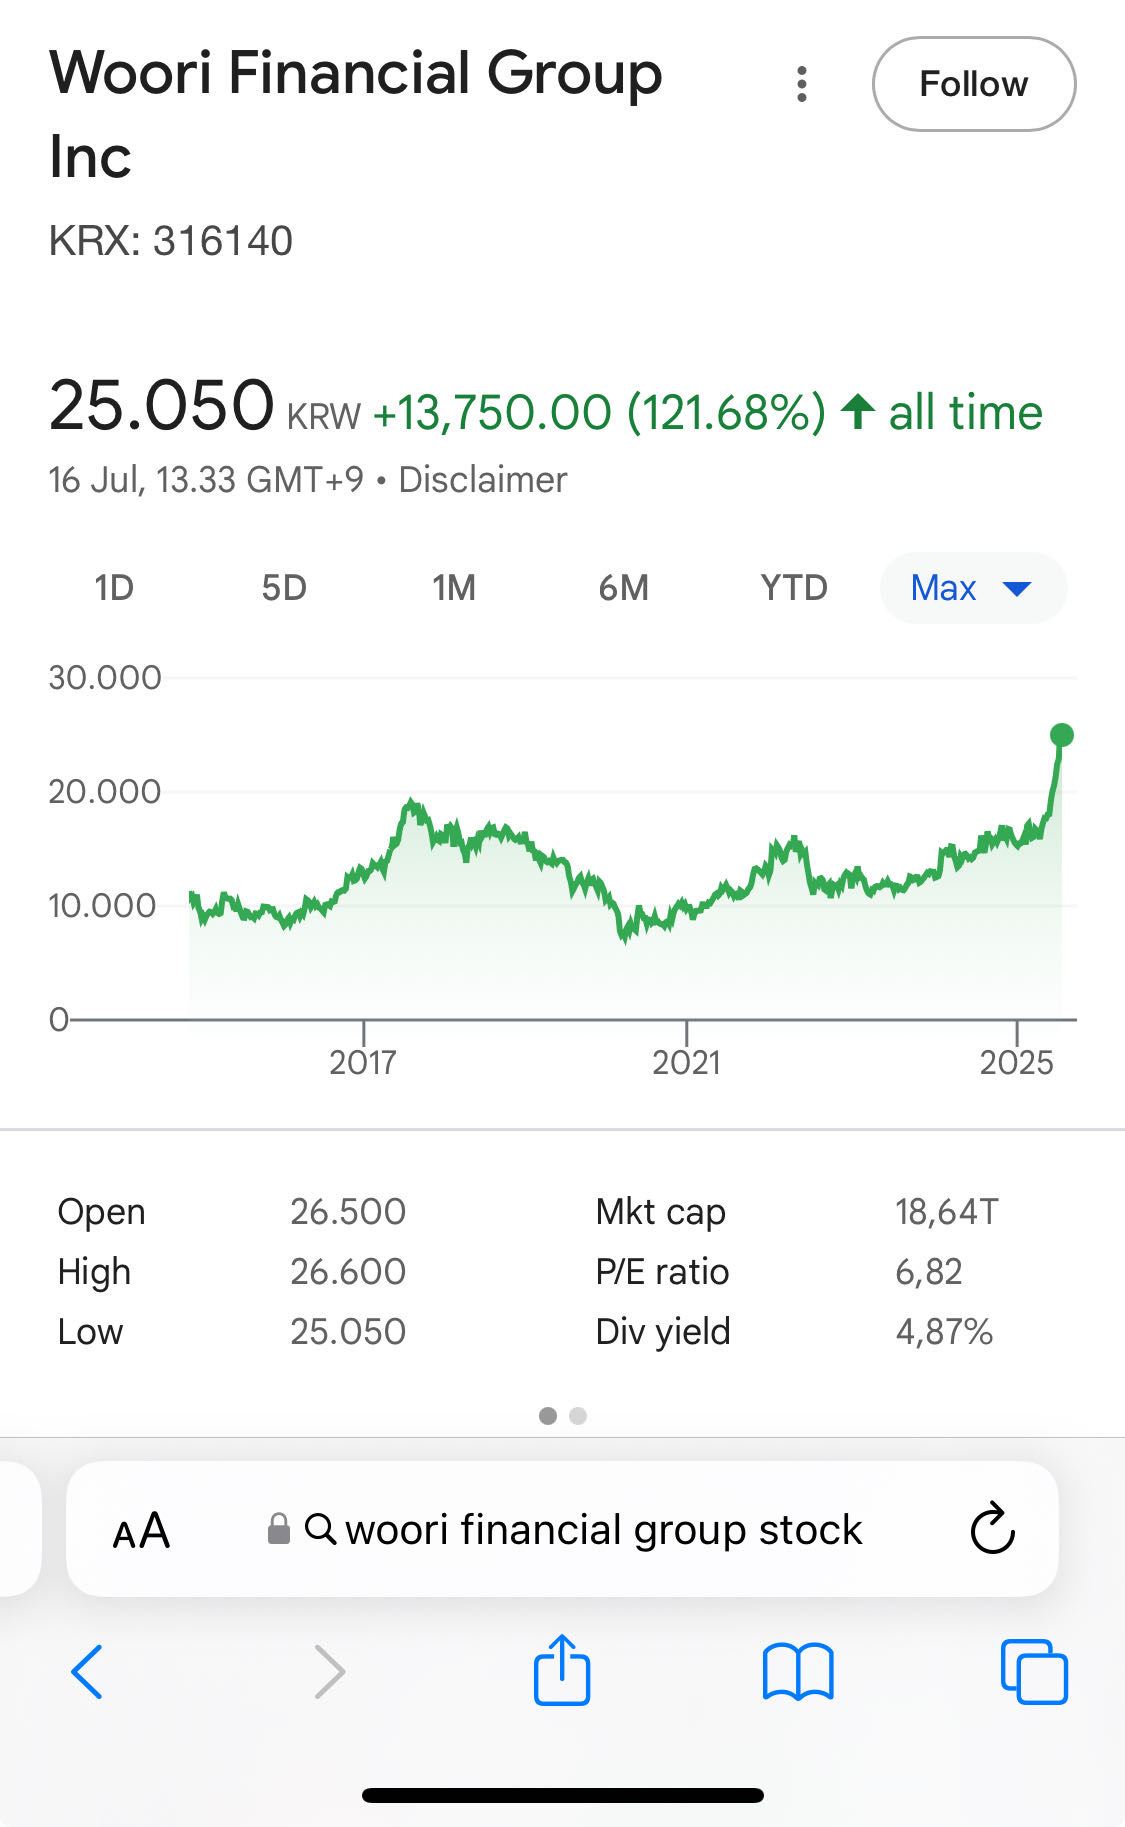This screenshot has width=1125, height=1827.
Task: Reload the page with refresh icon
Action: coord(992,1528)
